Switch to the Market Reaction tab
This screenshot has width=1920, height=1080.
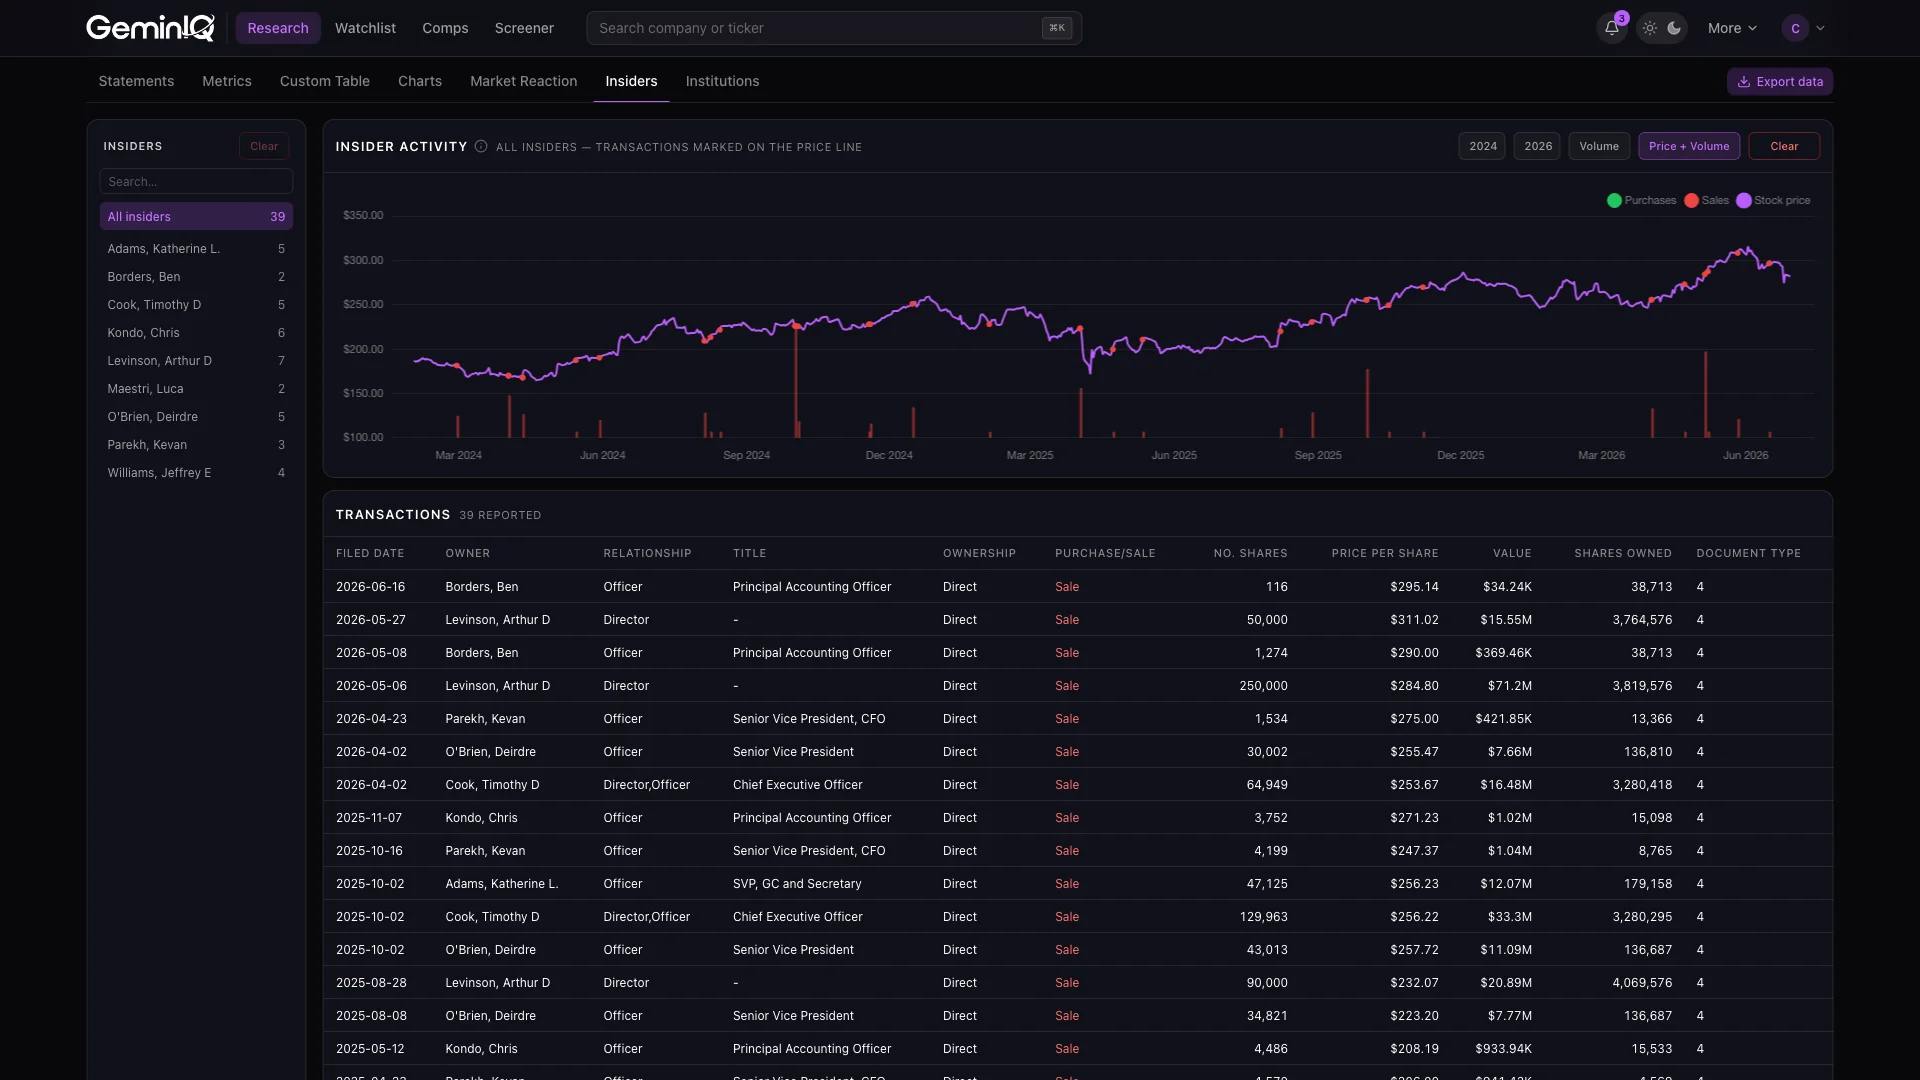point(524,81)
